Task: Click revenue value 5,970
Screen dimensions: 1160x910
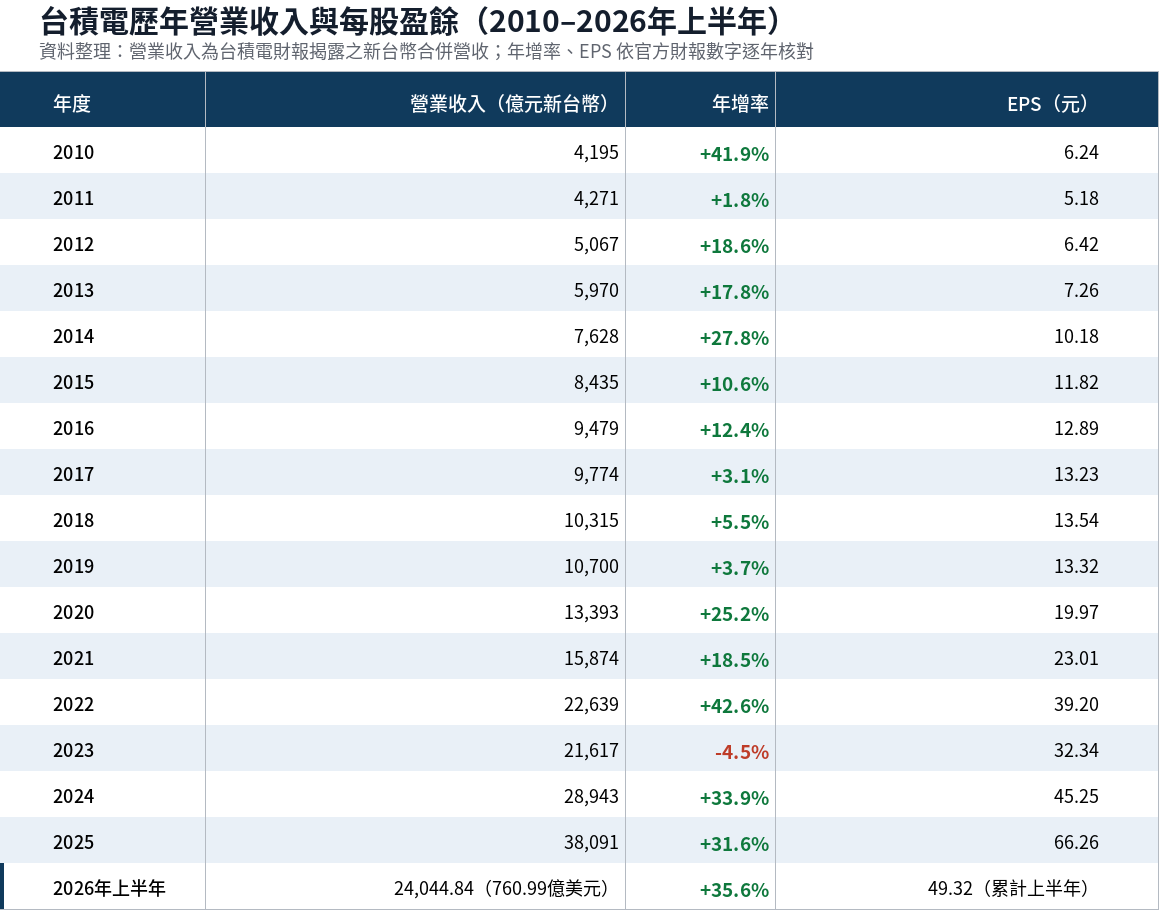Action: pos(596,290)
